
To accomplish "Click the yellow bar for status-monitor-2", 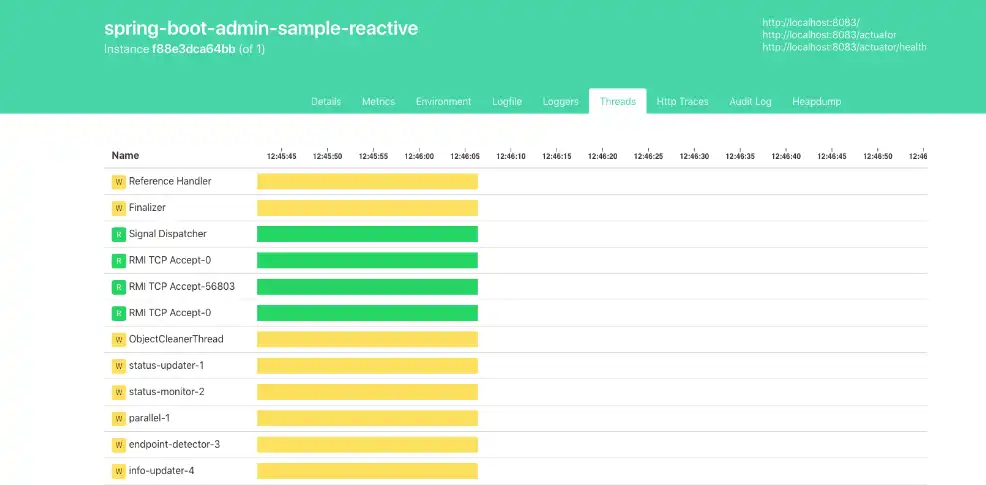I will coord(367,392).
